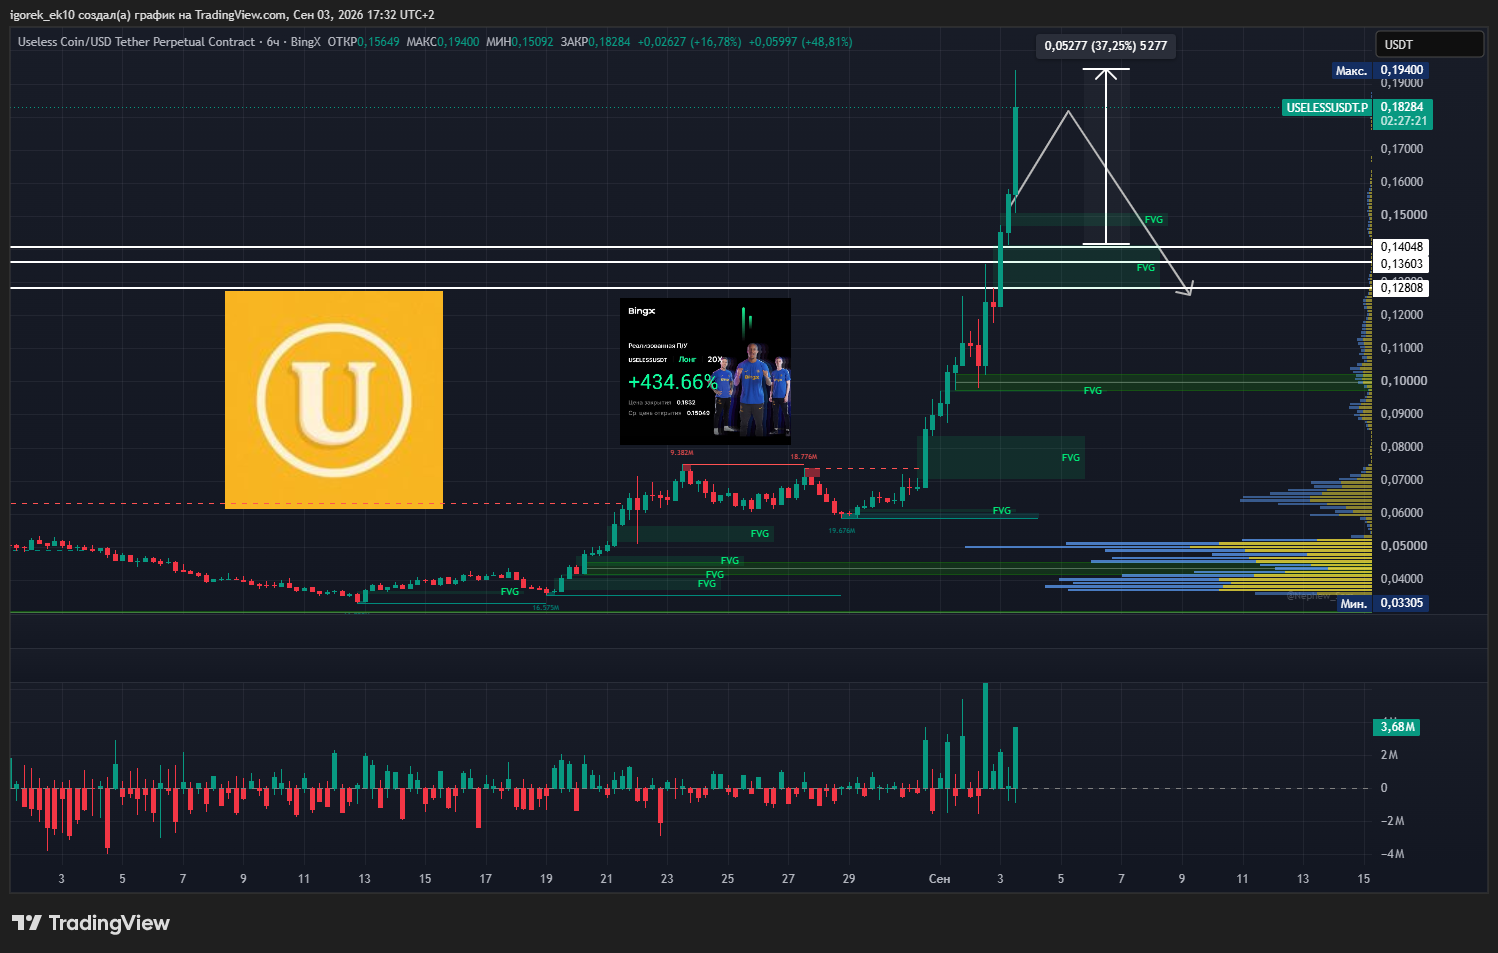Click the FVG label beside the 0,10000 level
This screenshot has height=953, width=1498.
click(1093, 391)
